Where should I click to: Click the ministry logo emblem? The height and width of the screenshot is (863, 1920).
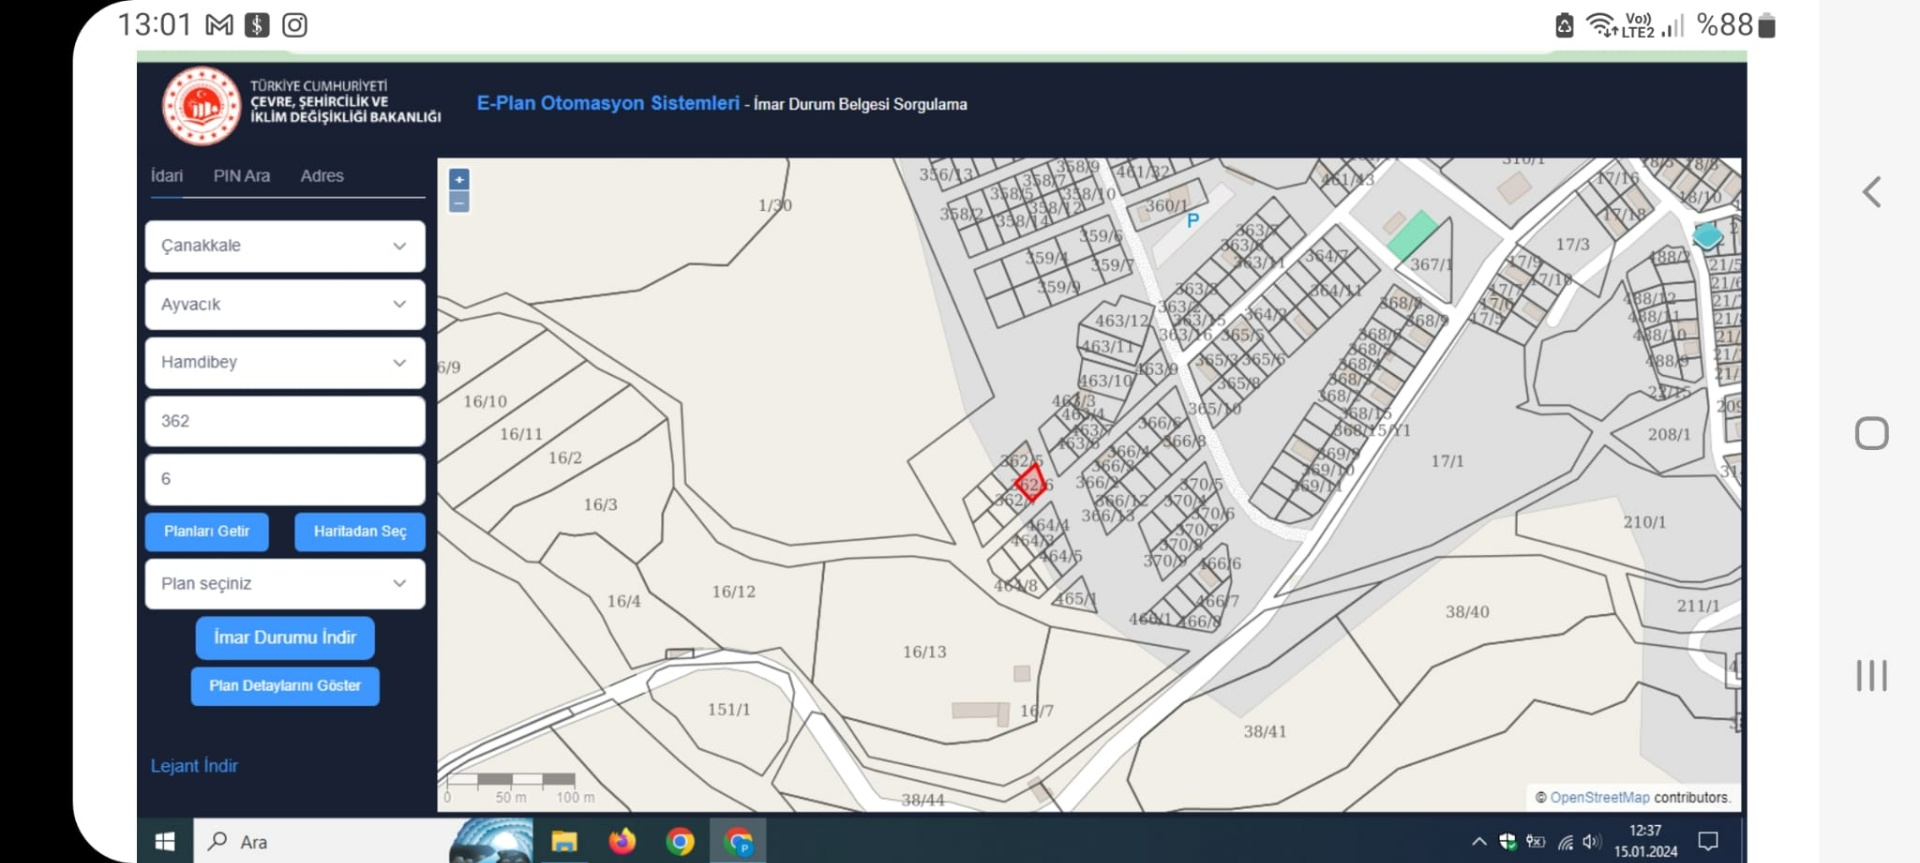click(201, 106)
